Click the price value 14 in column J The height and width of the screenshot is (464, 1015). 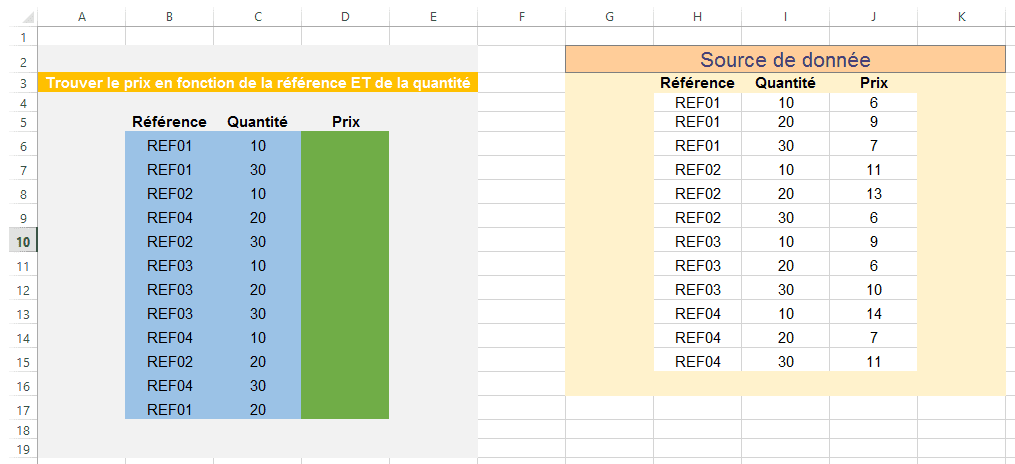[873, 313]
